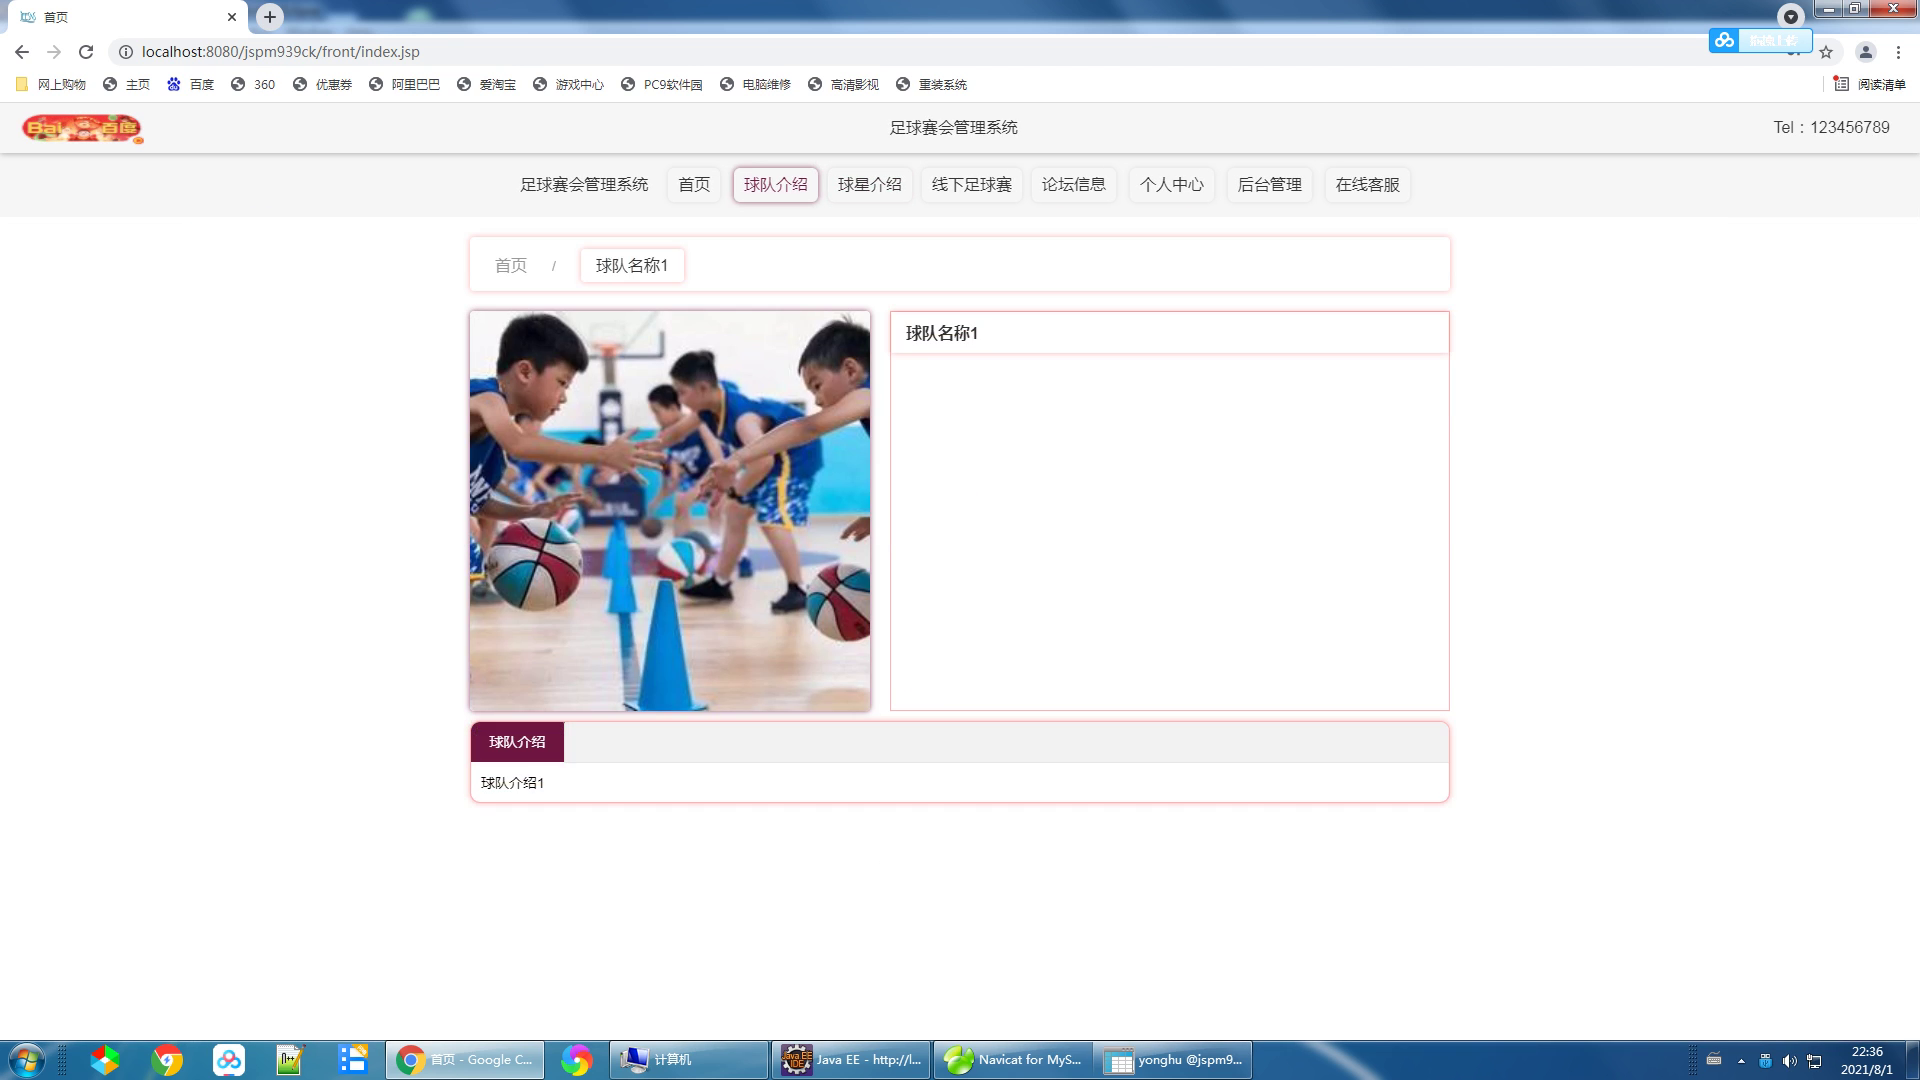Open the 阅读清单 reading list

click(1870, 85)
